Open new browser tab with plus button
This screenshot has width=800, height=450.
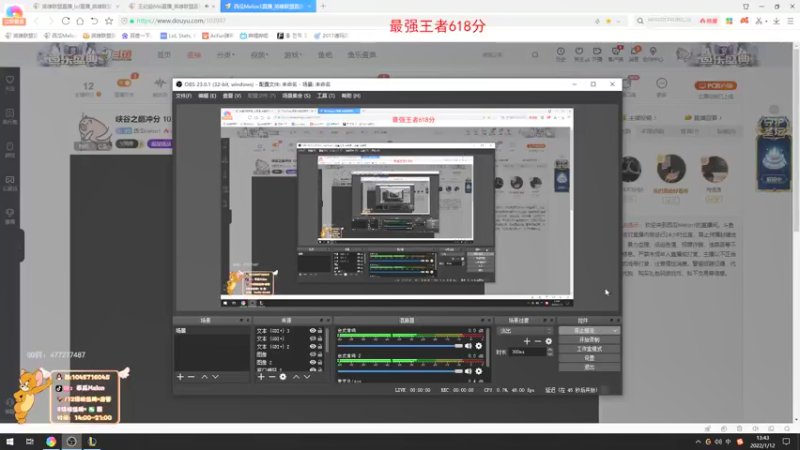tap(323, 6)
